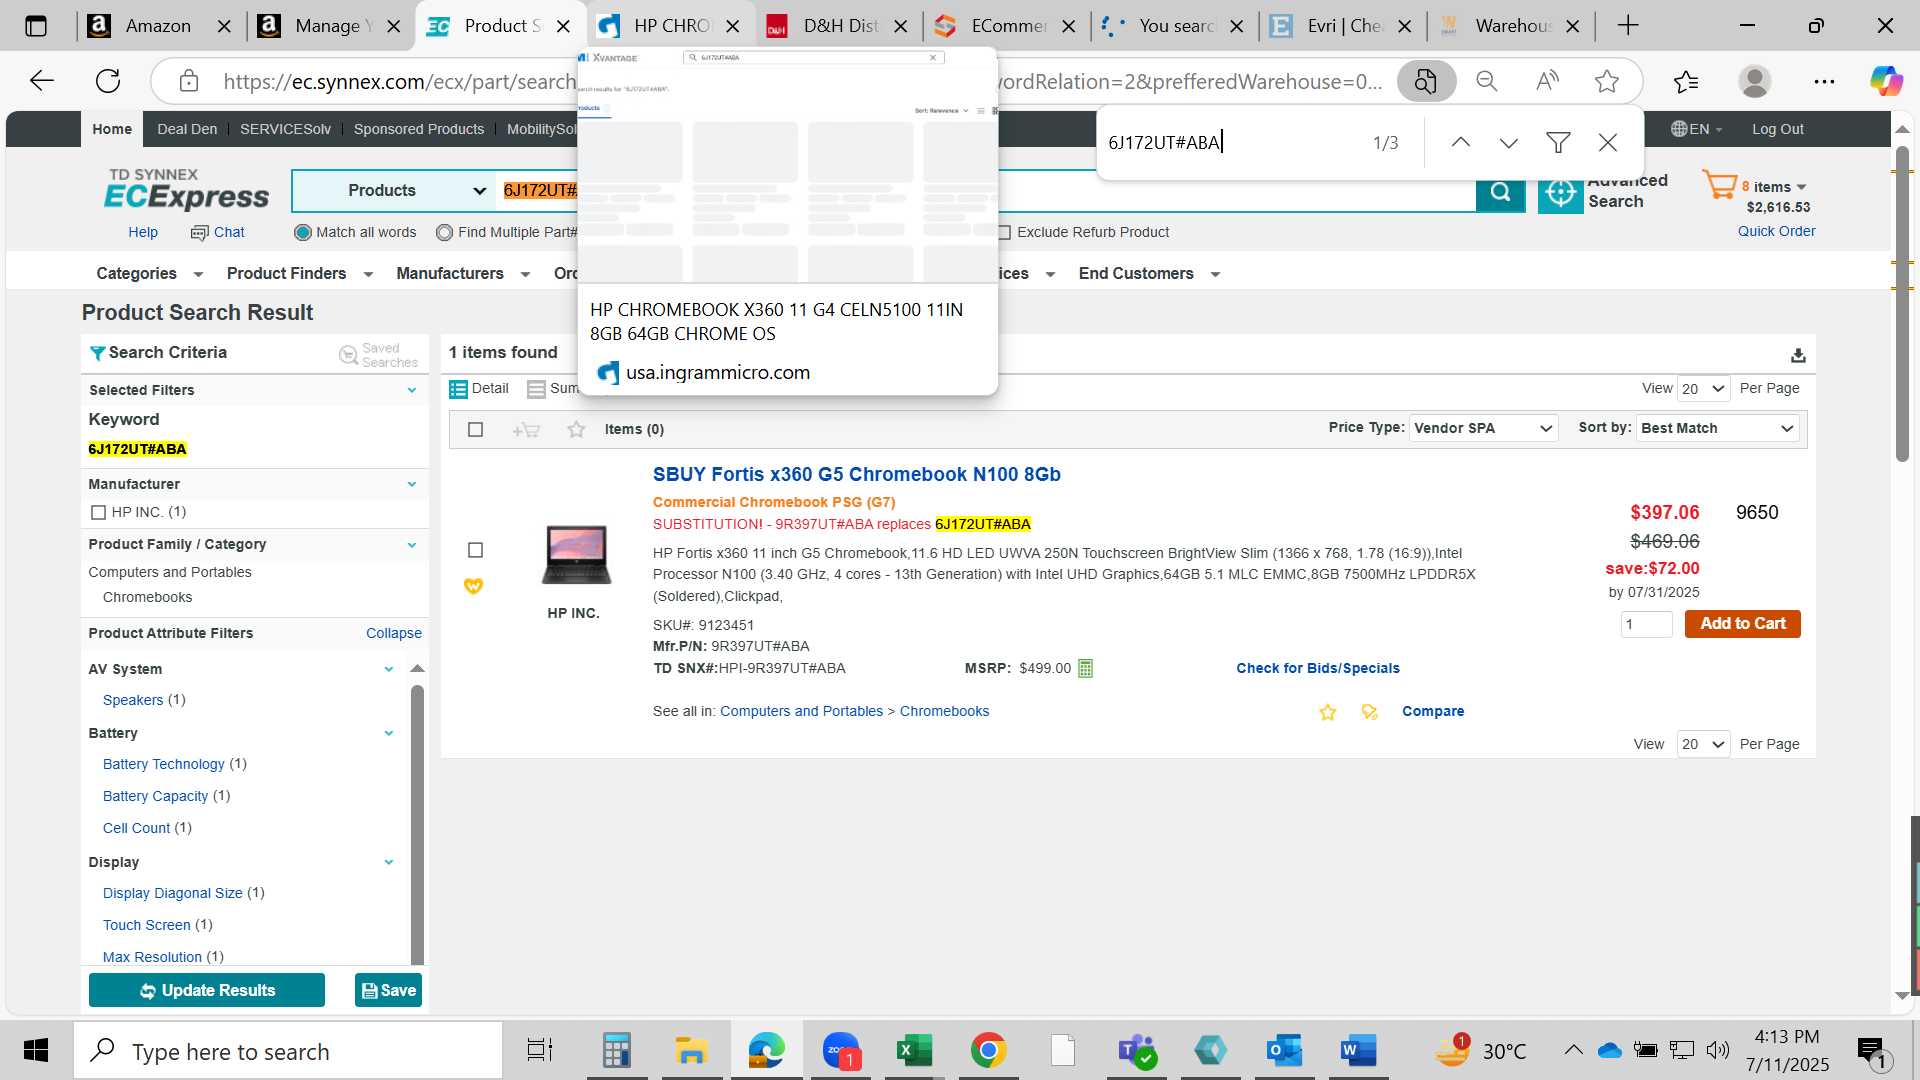Open find-on-page filter options
This screenshot has width=1920, height=1080.
[1557, 143]
